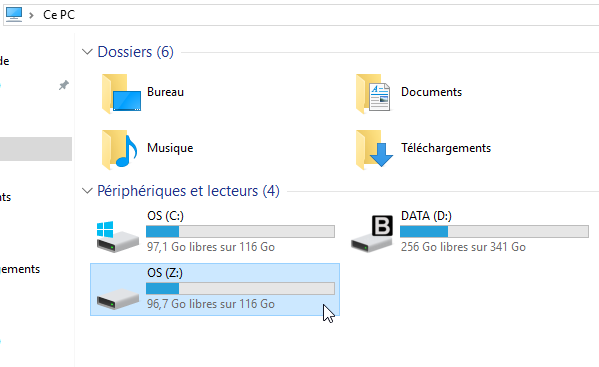Open the Bureau folder icon
Image resolution: width=599 pixels, height=367 pixels.
121,94
